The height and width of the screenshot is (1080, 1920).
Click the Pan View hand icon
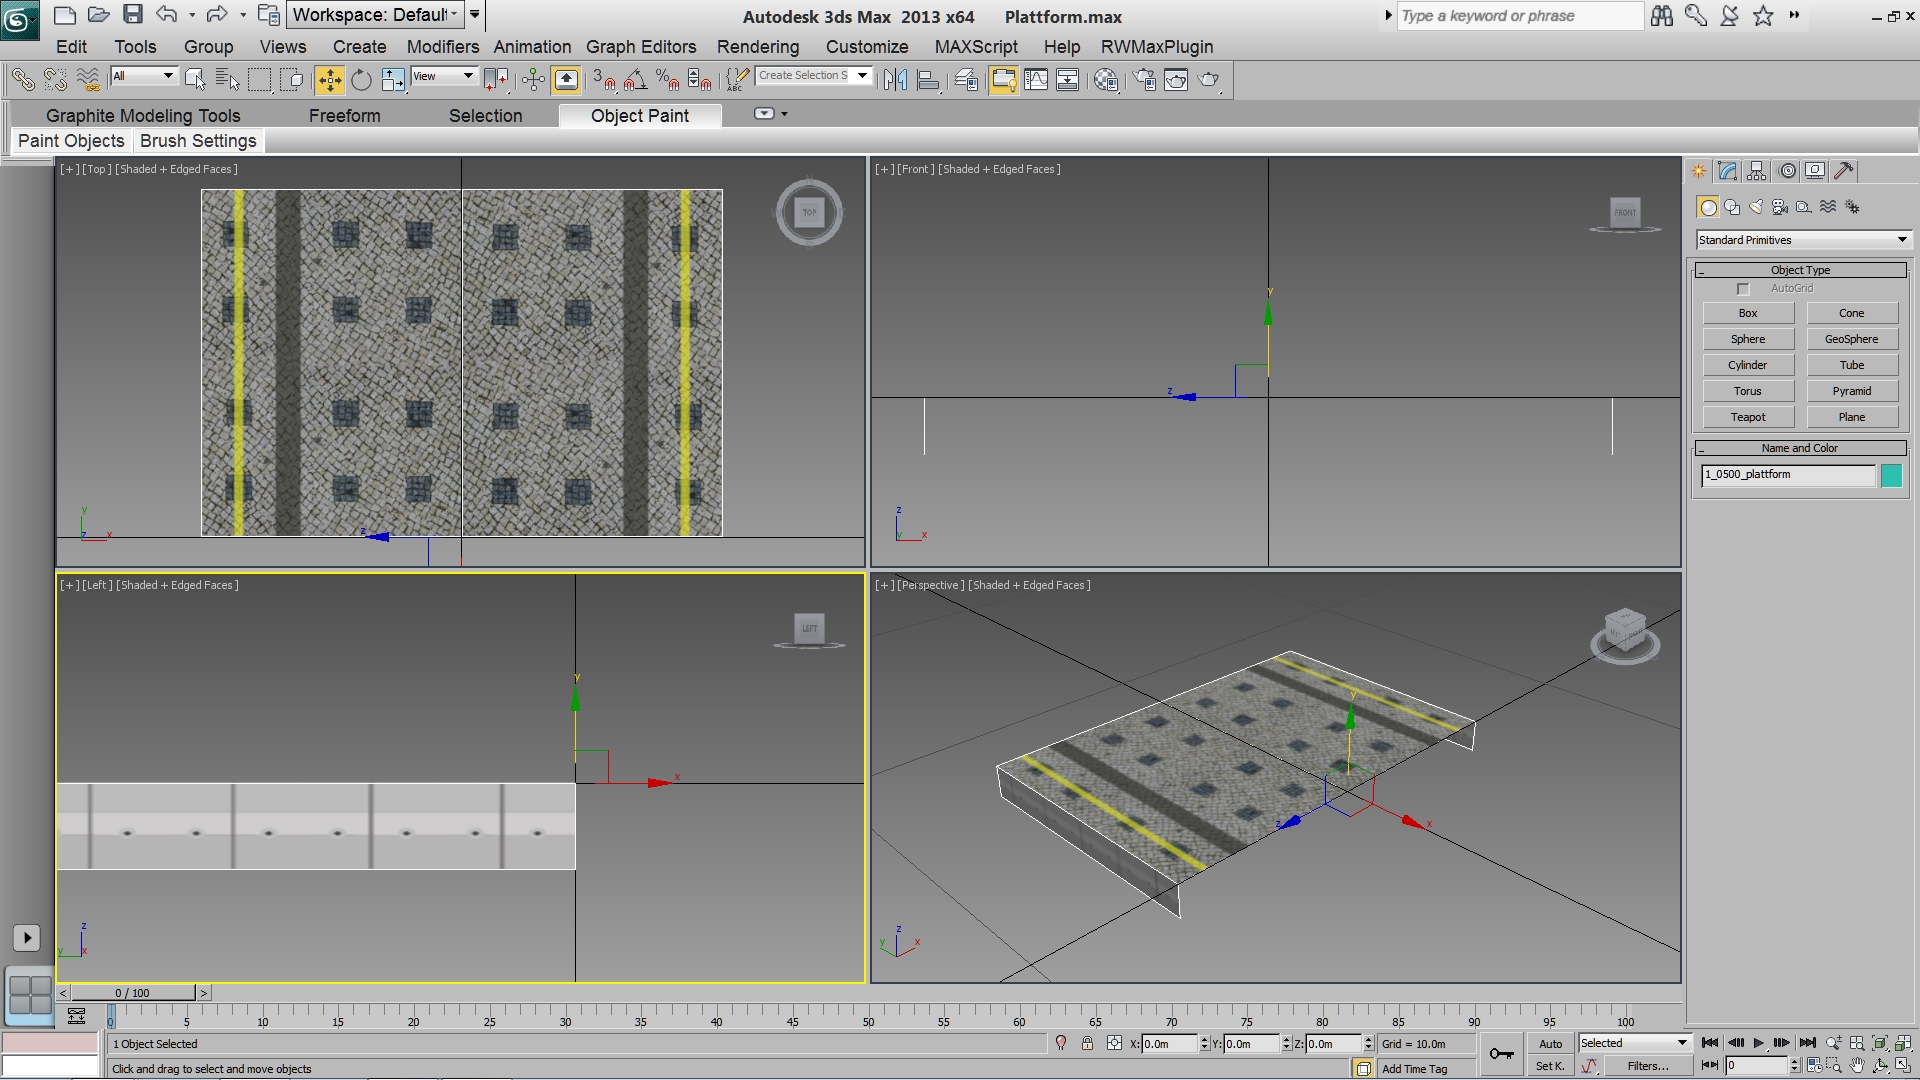(x=1857, y=1066)
